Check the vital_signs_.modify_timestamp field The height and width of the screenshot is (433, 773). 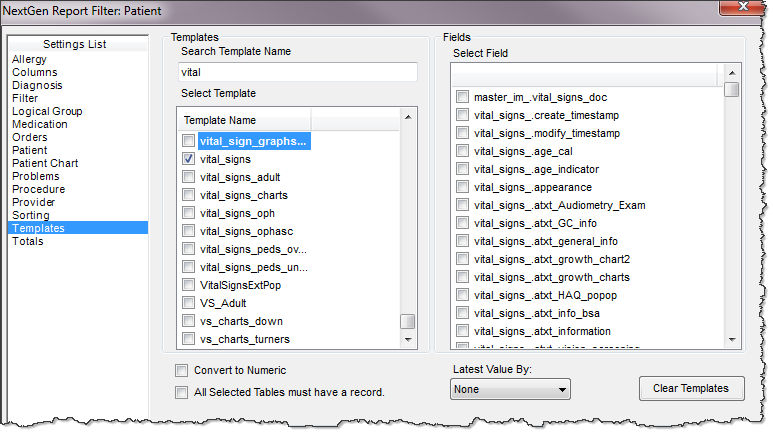[462, 133]
